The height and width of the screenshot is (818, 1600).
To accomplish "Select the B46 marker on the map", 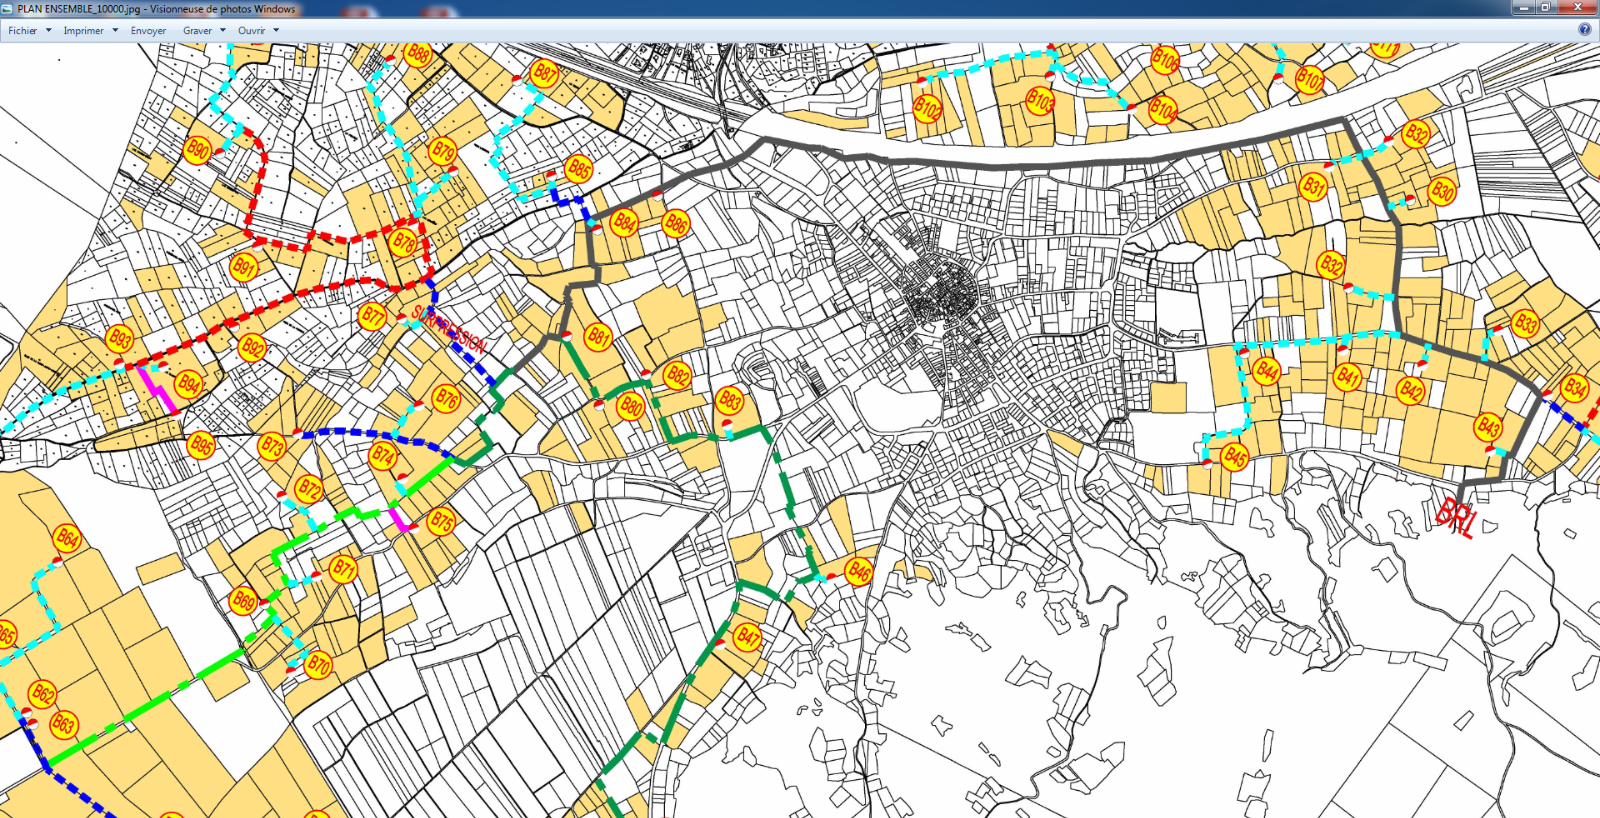I will [858, 571].
